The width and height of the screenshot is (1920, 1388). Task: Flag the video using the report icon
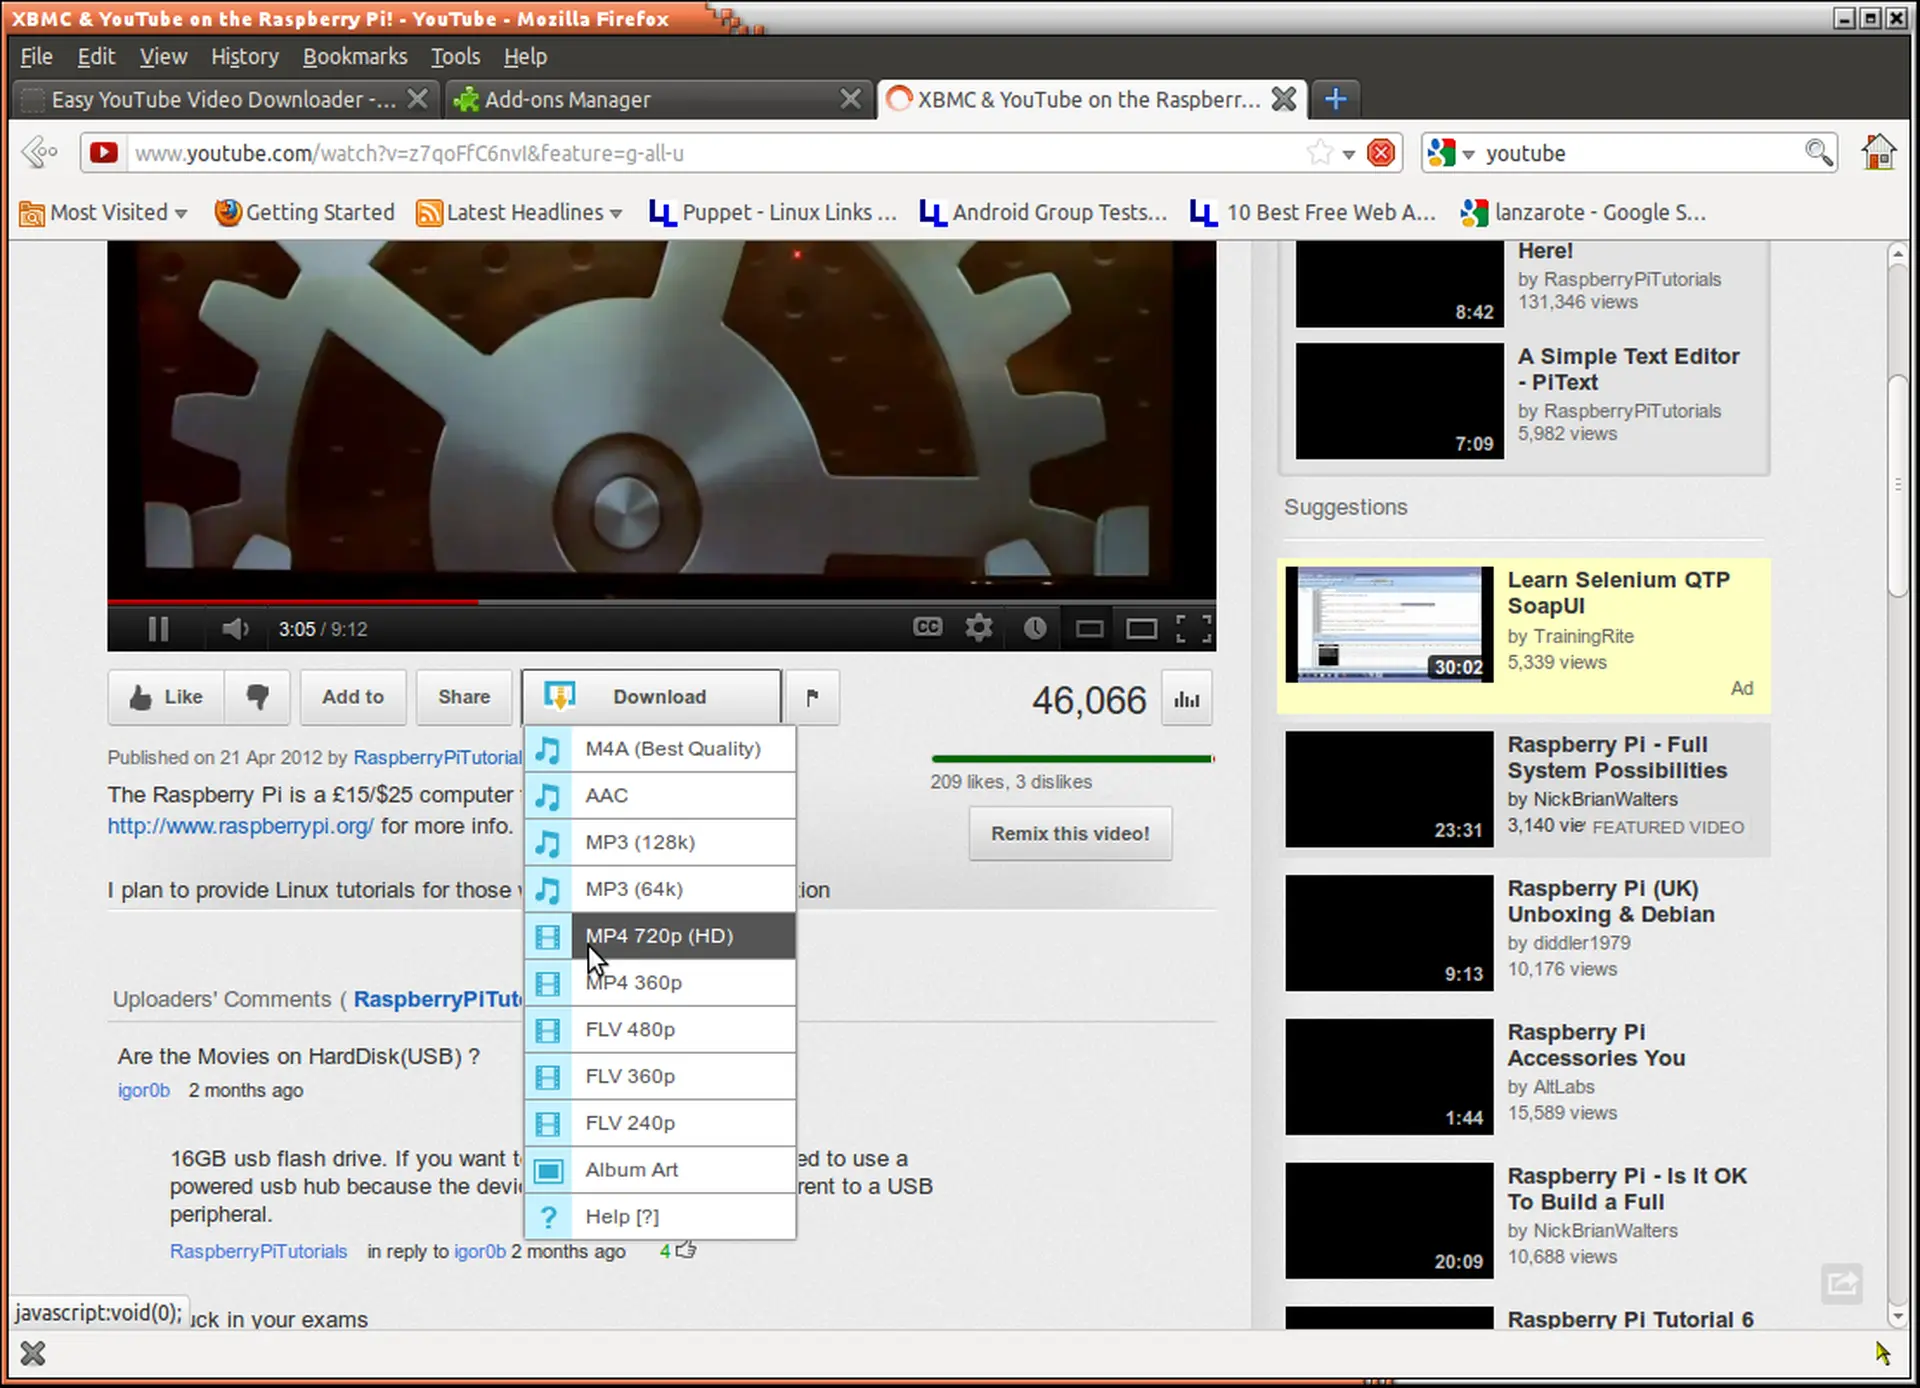(x=812, y=698)
